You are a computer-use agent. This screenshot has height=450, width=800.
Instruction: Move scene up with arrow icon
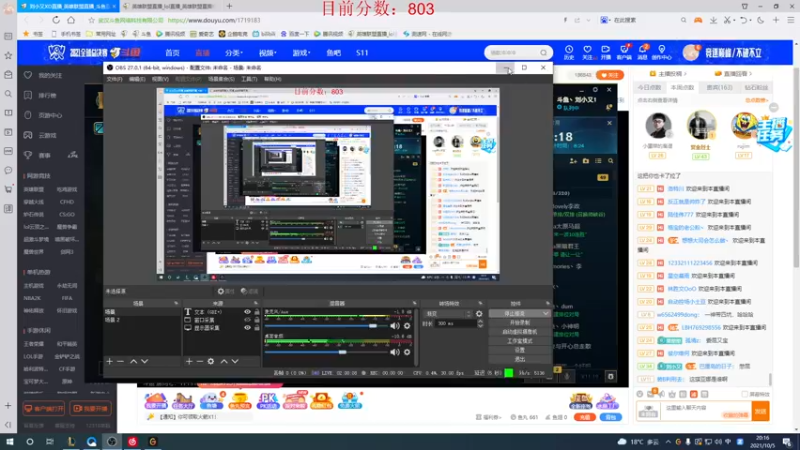[x=133, y=361]
